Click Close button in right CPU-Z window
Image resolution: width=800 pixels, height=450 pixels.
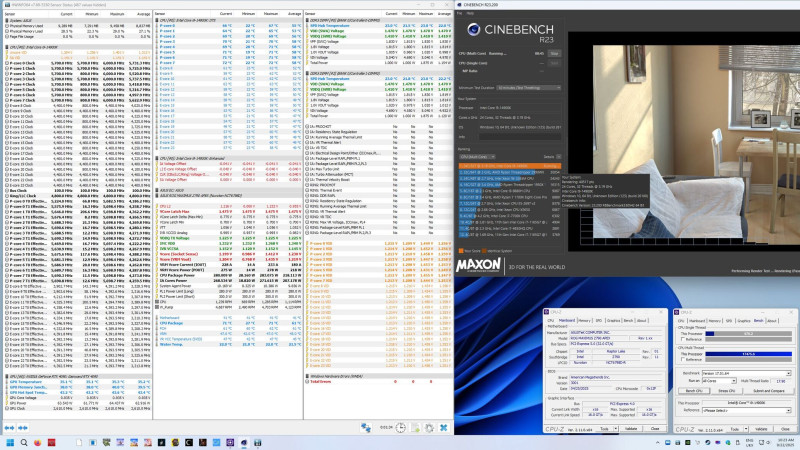(785, 429)
